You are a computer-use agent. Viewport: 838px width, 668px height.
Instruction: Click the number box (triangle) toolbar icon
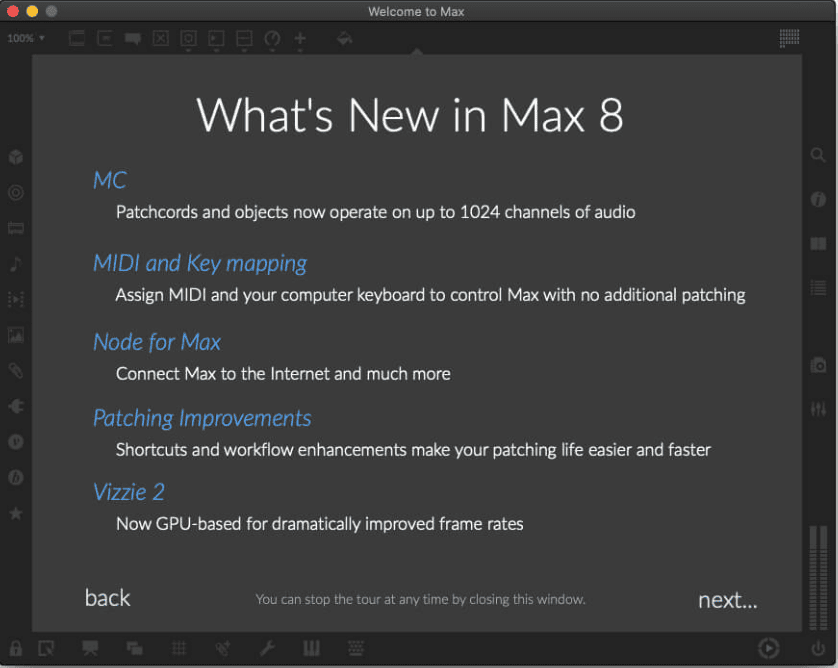pyautogui.click(x=216, y=38)
